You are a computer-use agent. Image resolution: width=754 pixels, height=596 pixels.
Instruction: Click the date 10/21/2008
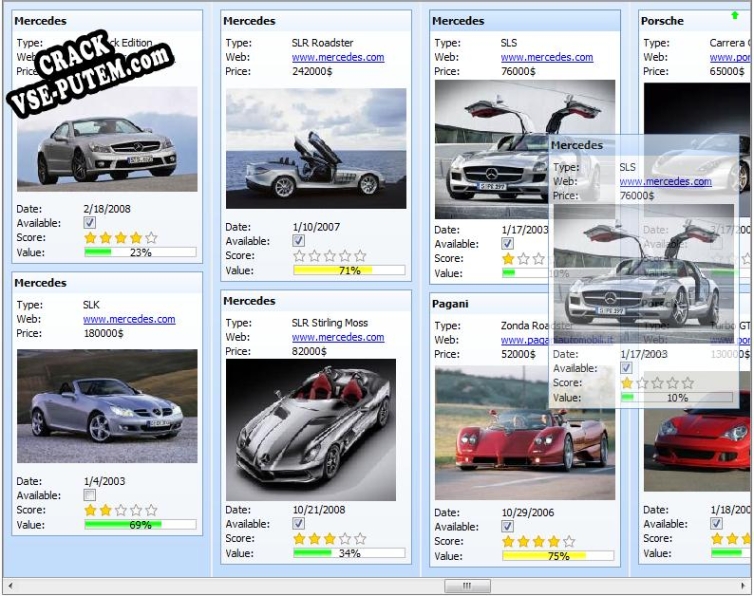click(319, 509)
